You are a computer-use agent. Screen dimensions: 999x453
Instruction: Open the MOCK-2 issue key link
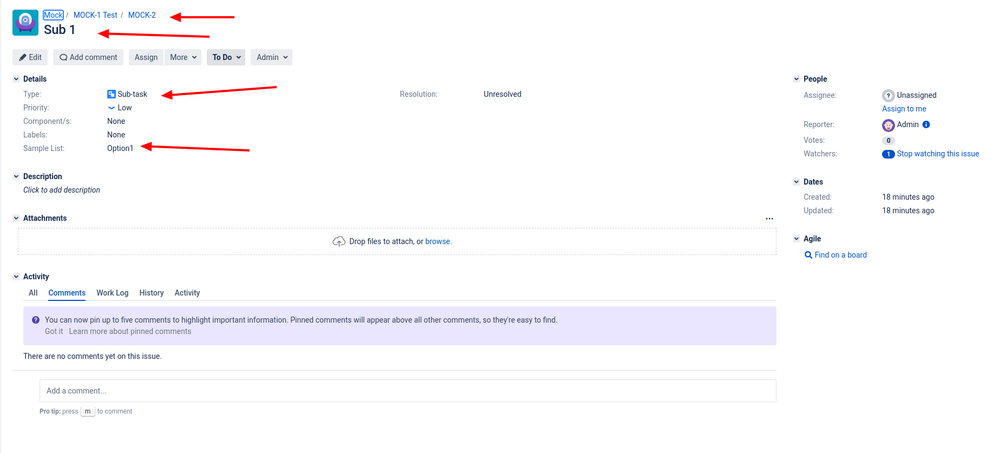[142, 15]
